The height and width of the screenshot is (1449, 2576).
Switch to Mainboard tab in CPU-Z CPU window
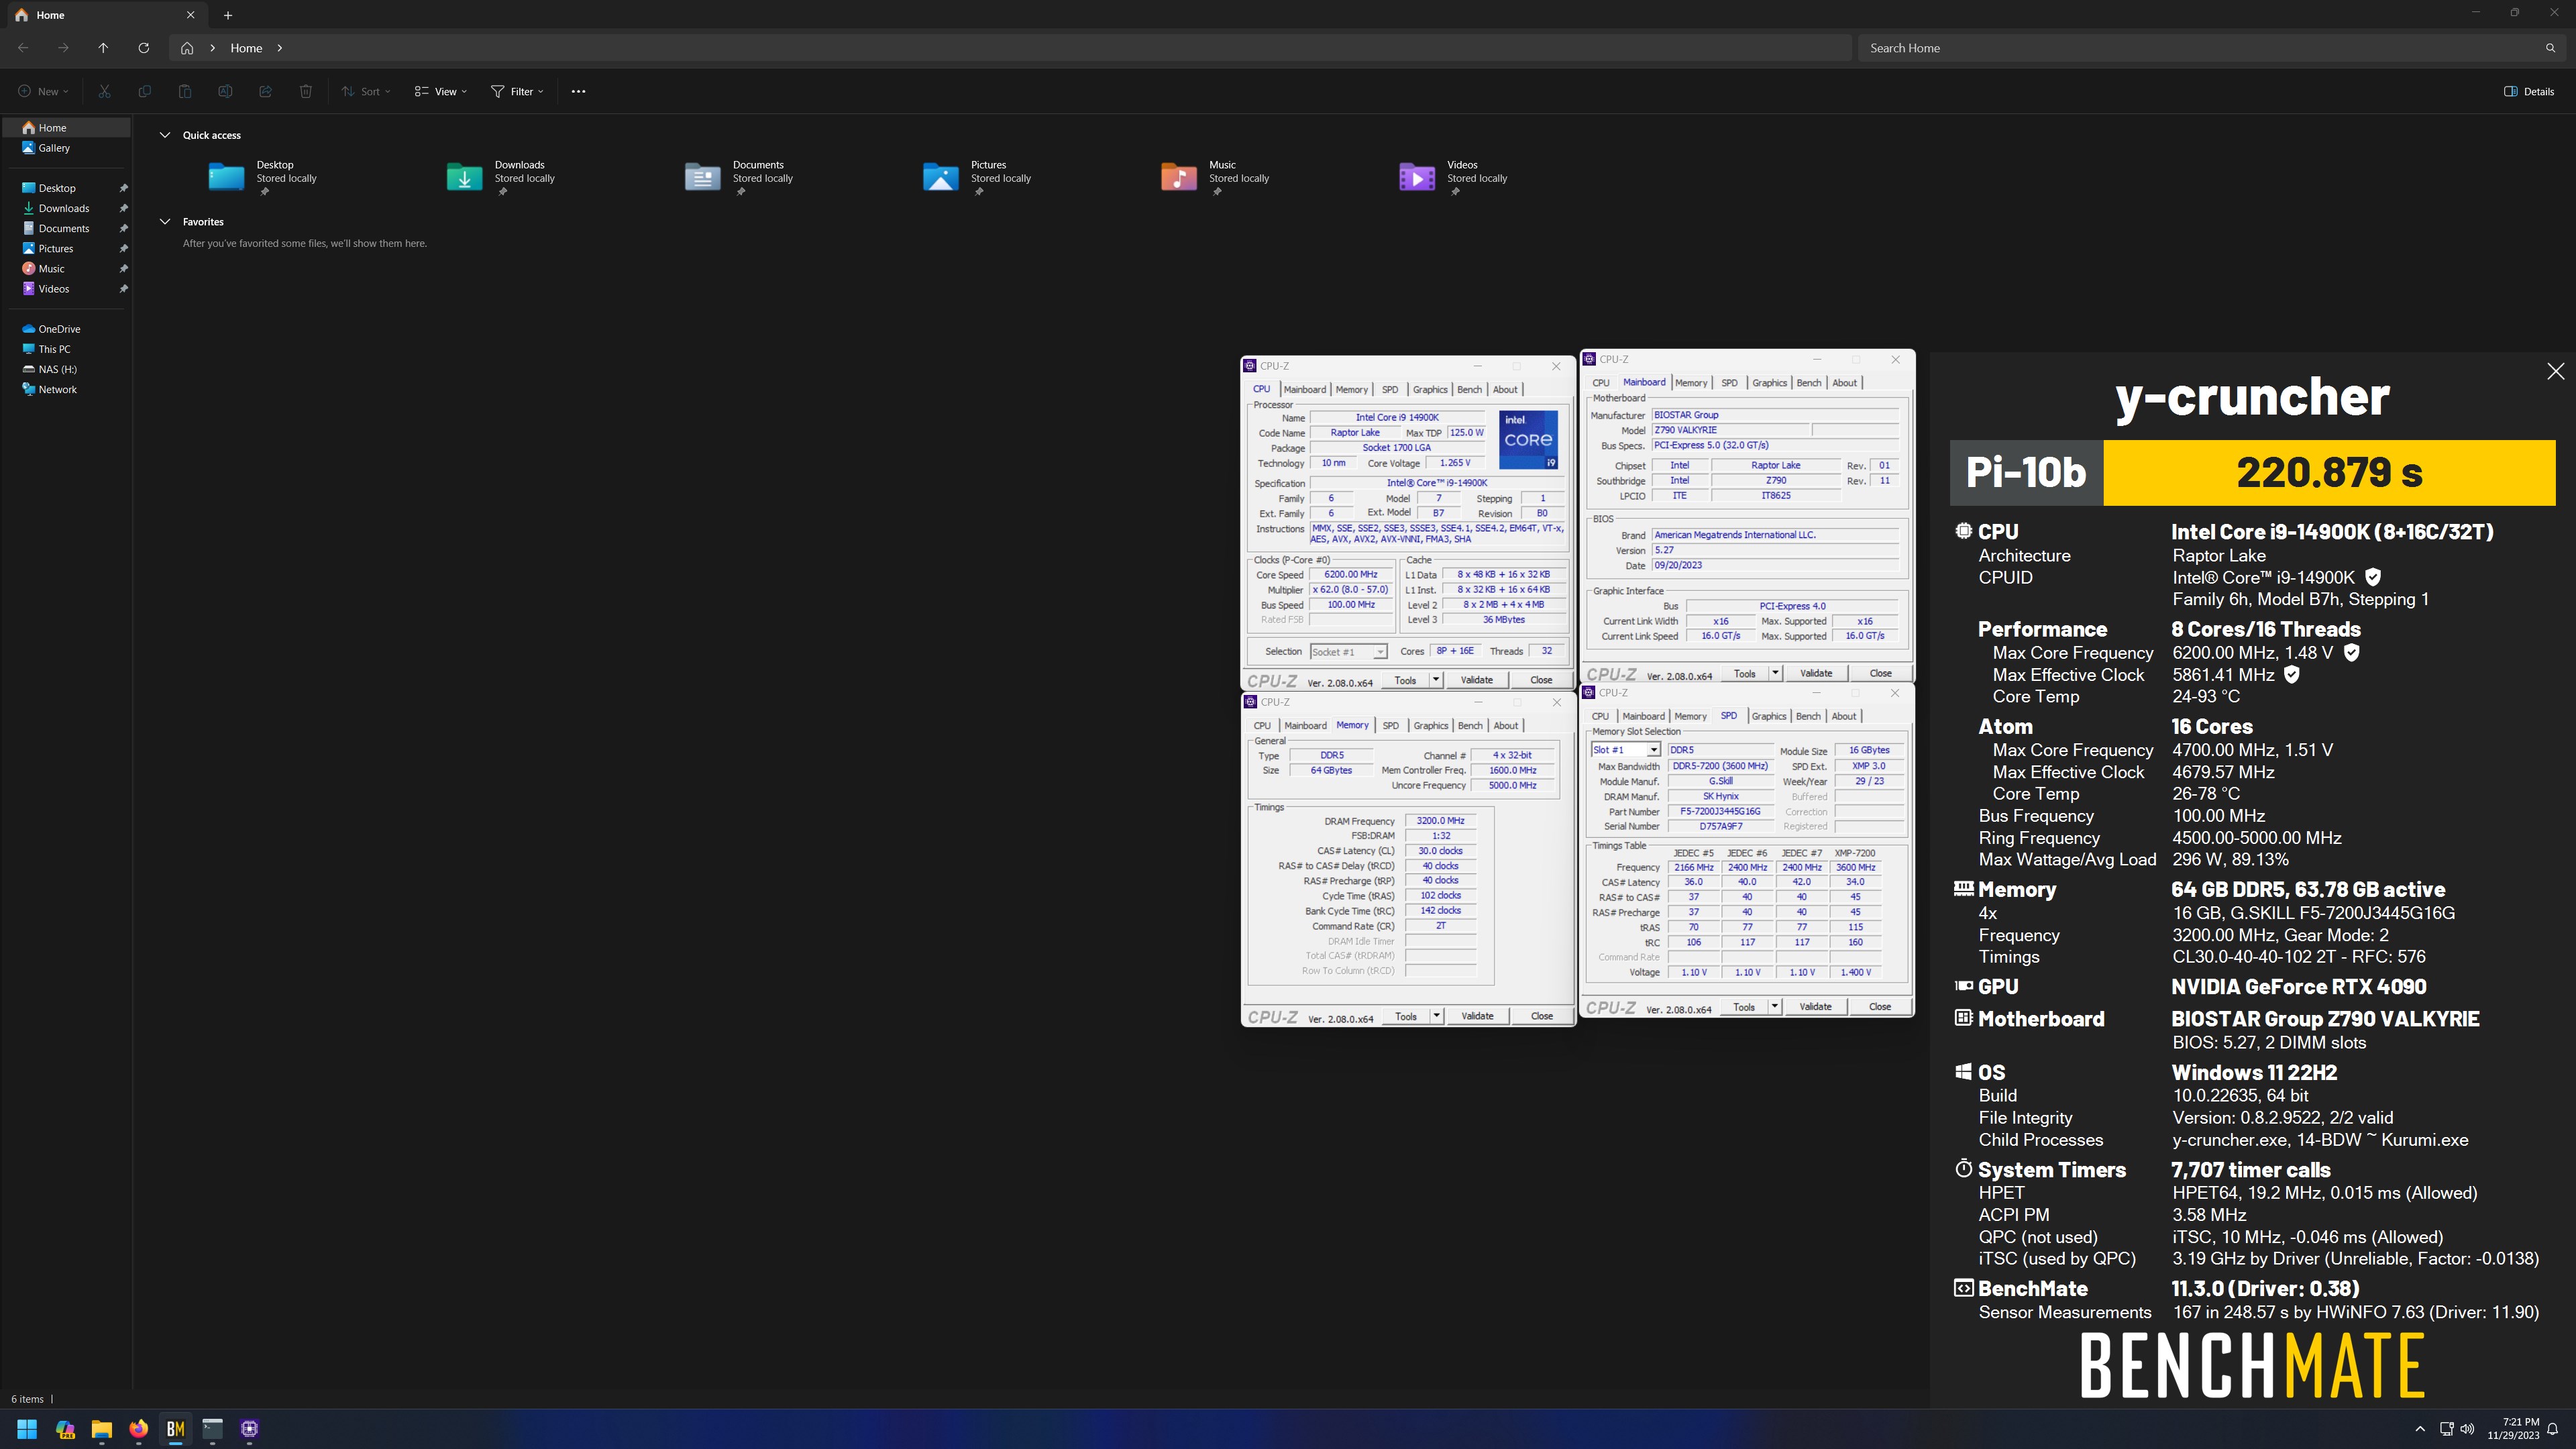click(x=1305, y=390)
